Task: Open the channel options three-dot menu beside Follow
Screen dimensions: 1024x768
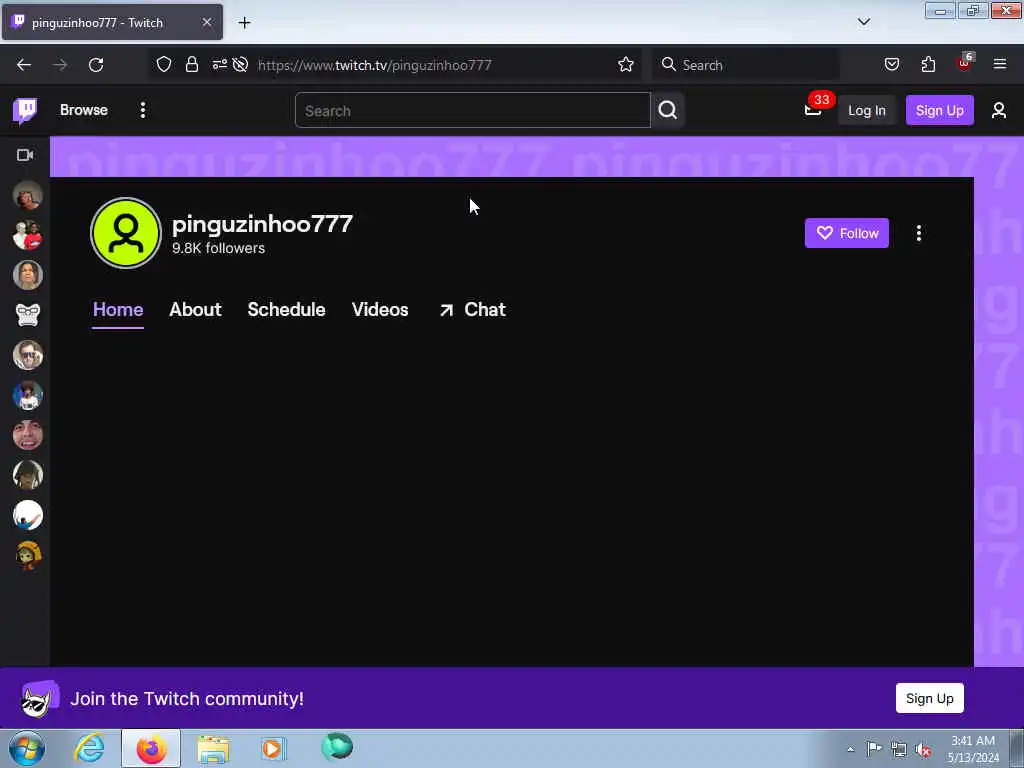Action: (919, 233)
